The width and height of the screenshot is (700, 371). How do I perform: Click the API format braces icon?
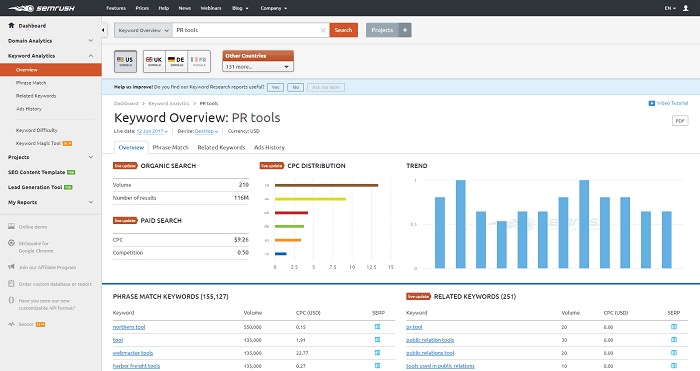point(12,300)
